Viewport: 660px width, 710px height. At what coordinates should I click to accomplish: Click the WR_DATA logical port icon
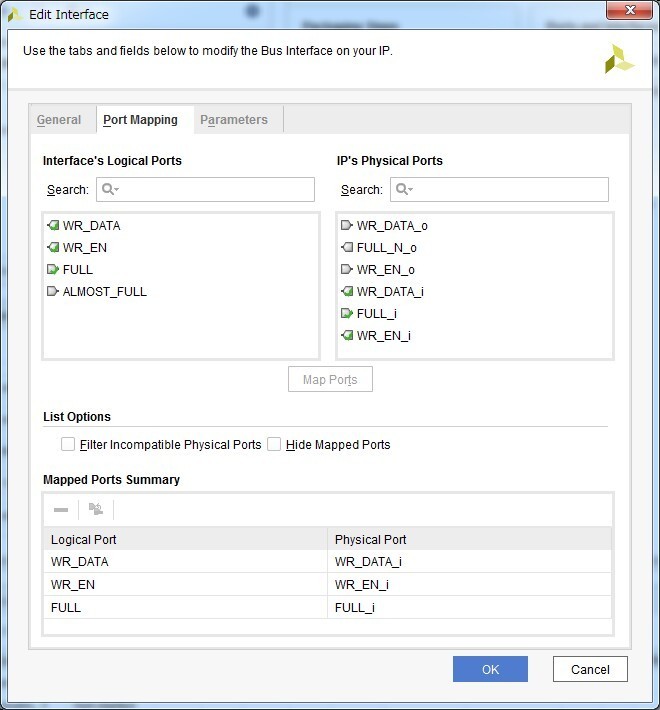(x=53, y=225)
